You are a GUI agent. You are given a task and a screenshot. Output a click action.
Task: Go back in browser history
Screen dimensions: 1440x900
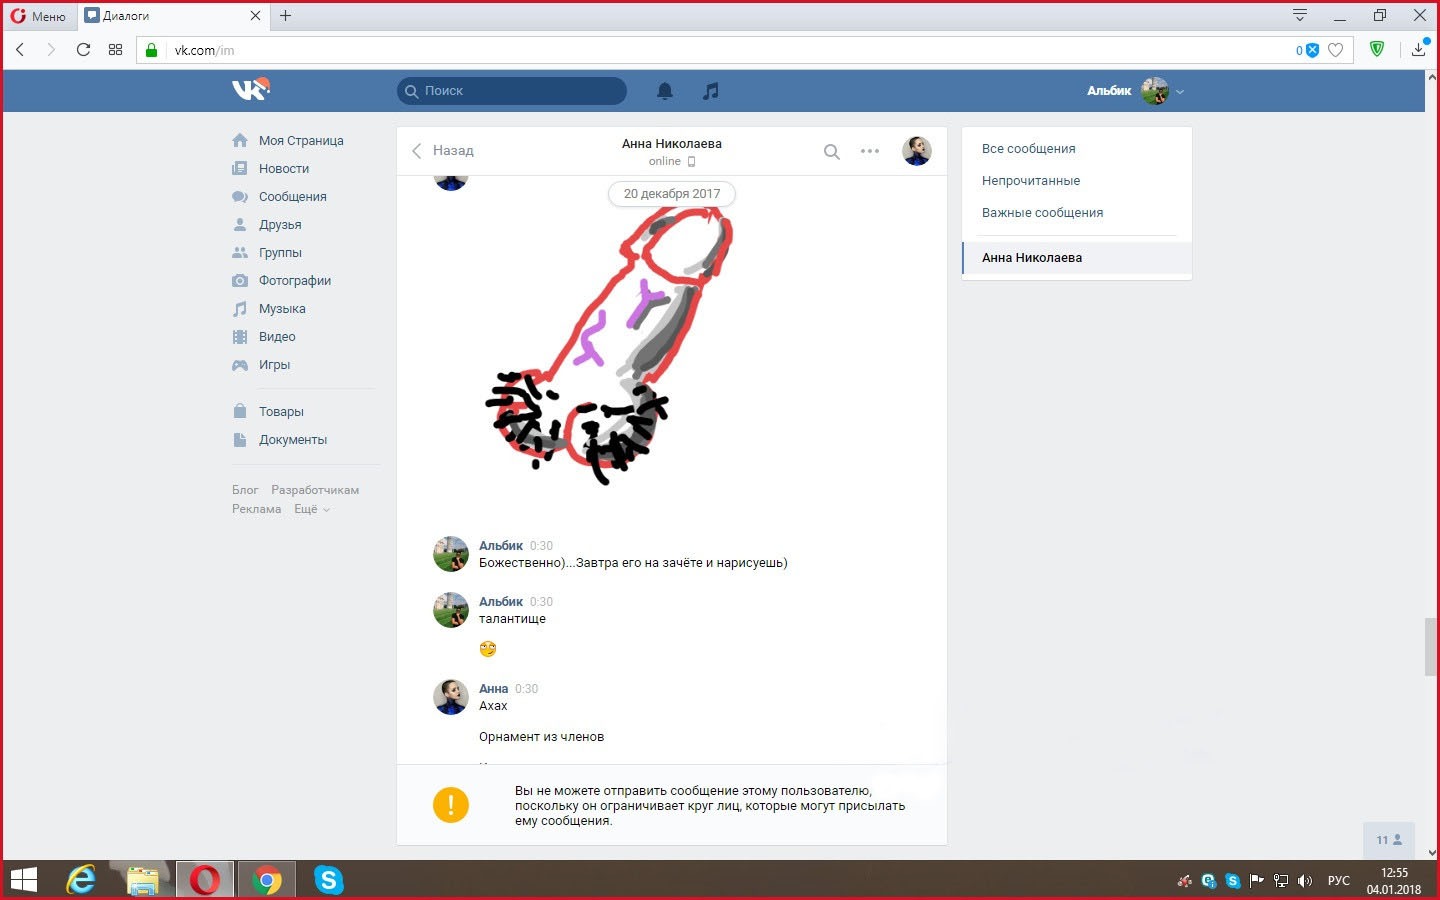[x=20, y=49]
